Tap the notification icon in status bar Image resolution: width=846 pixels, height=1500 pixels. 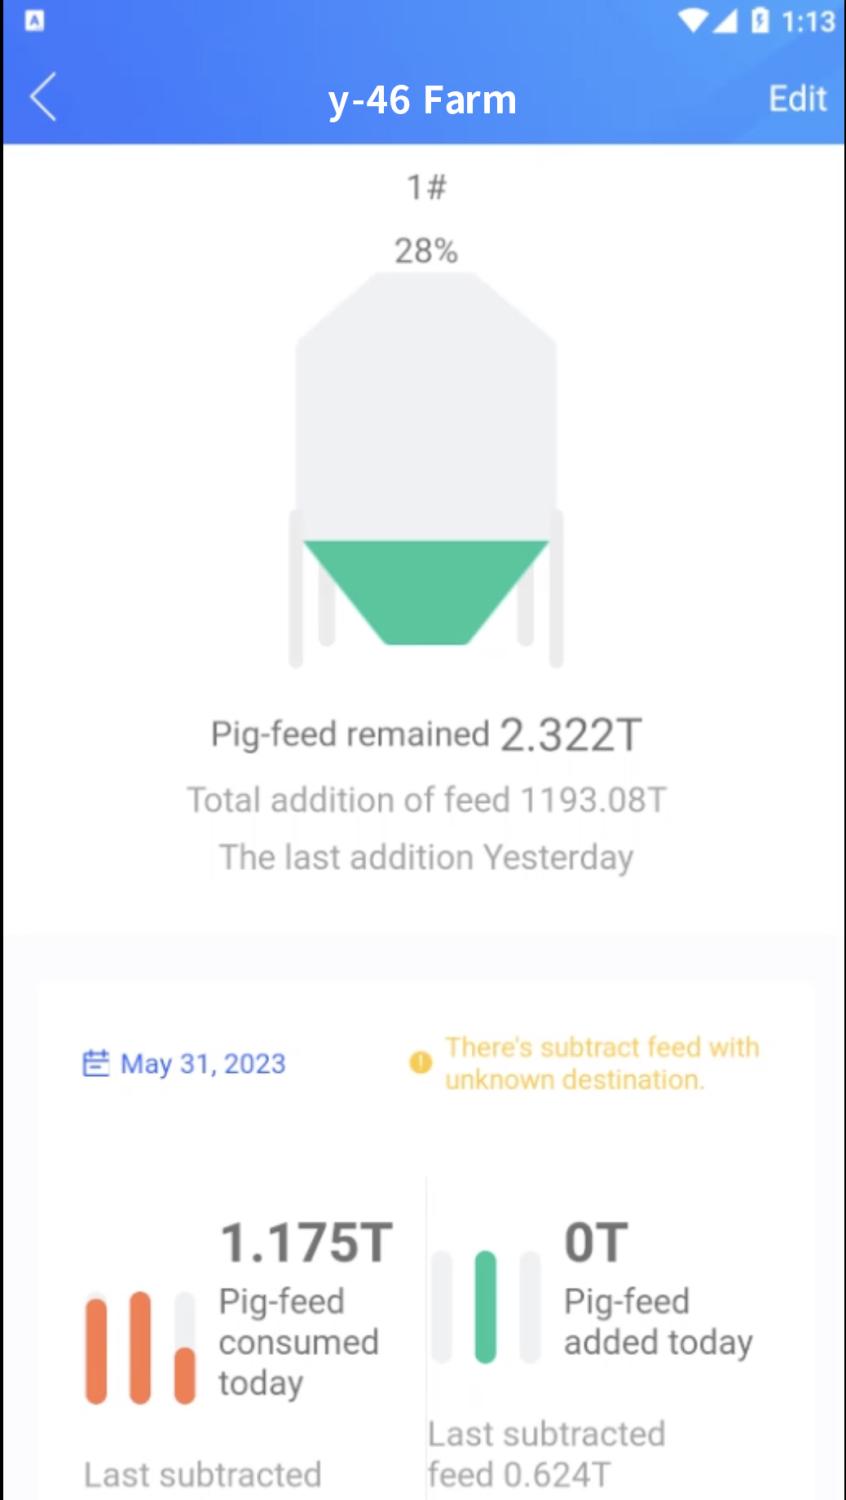tap(34, 21)
